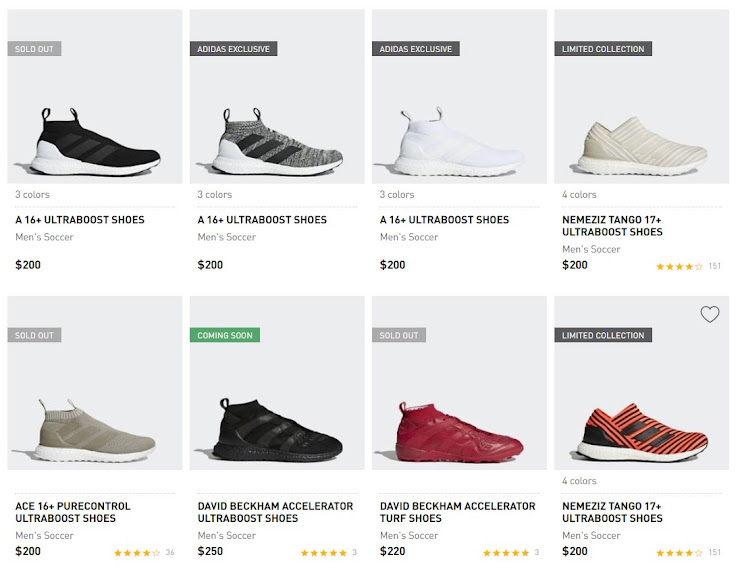Image resolution: width=738 pixels, height=574 pixels.
Task: Click the Sold Out badge on black A 16+
Action: point(34,49)
